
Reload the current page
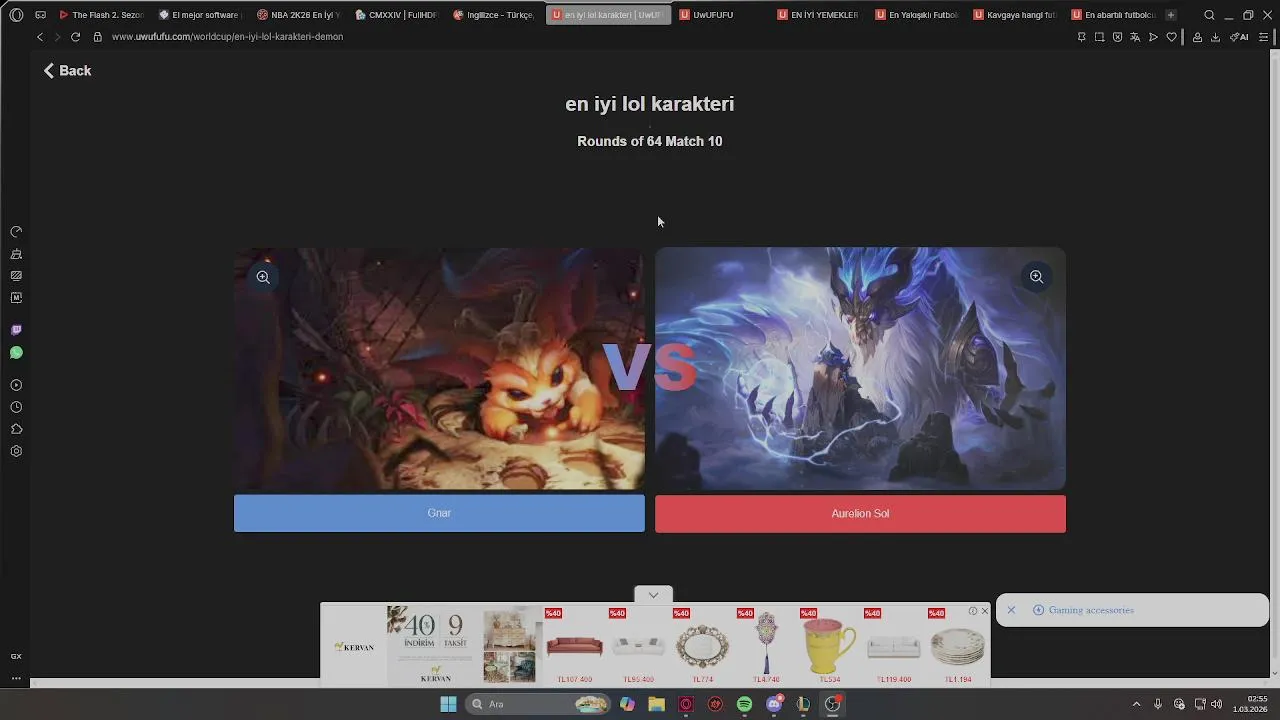tap(75, 37)
